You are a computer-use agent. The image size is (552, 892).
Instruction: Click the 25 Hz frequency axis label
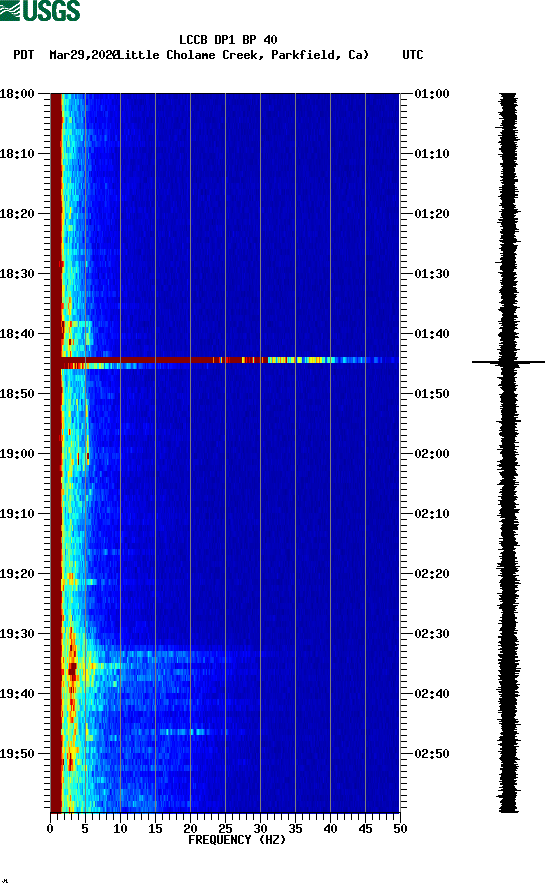click(225, 829)
